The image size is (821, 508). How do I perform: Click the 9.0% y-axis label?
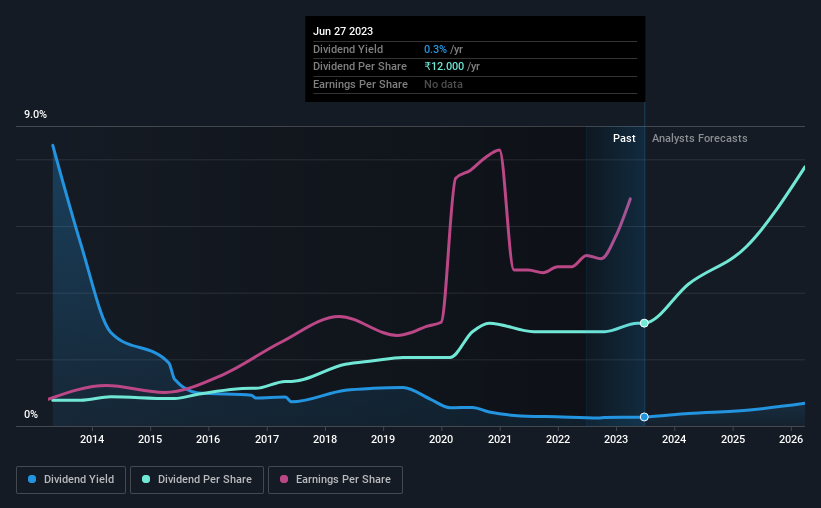(x=35, y=115)
